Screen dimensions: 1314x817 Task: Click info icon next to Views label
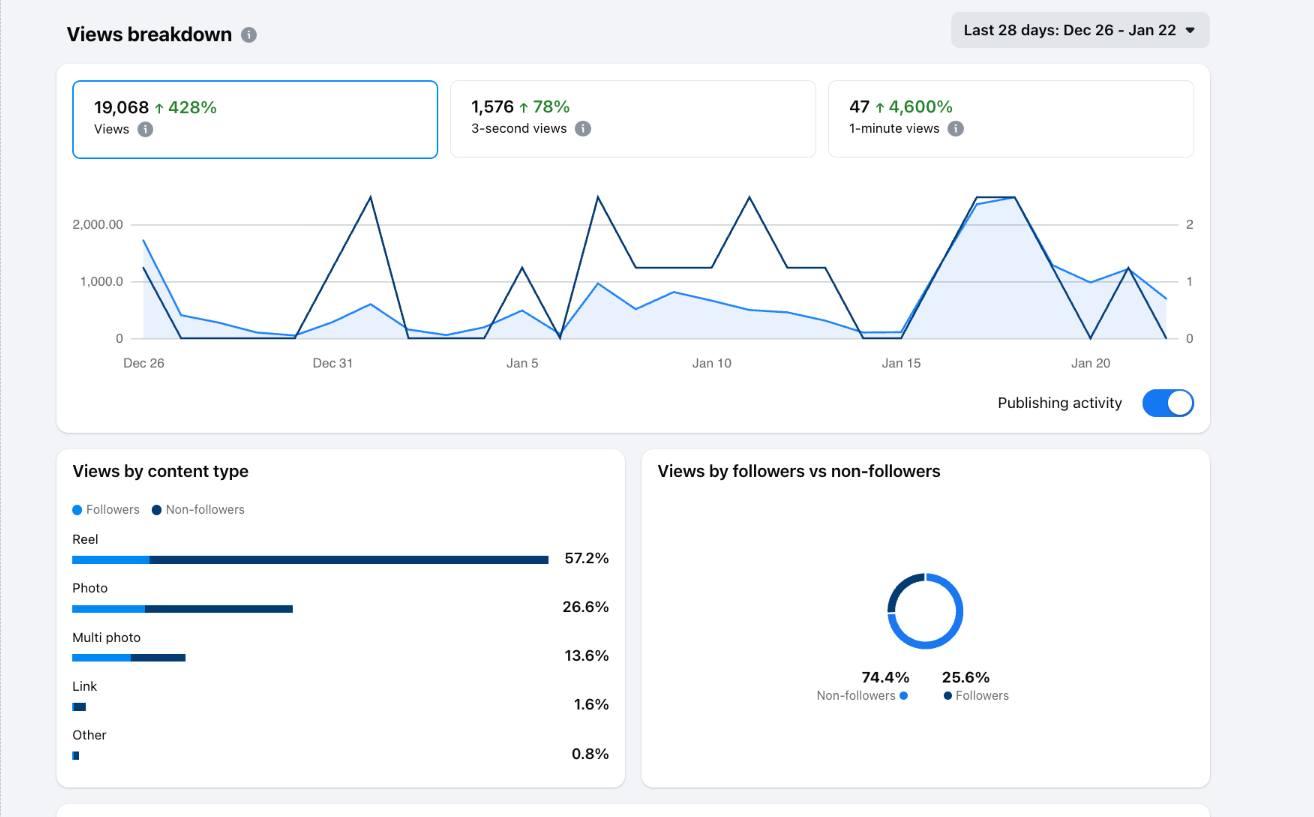pos(145,129)
